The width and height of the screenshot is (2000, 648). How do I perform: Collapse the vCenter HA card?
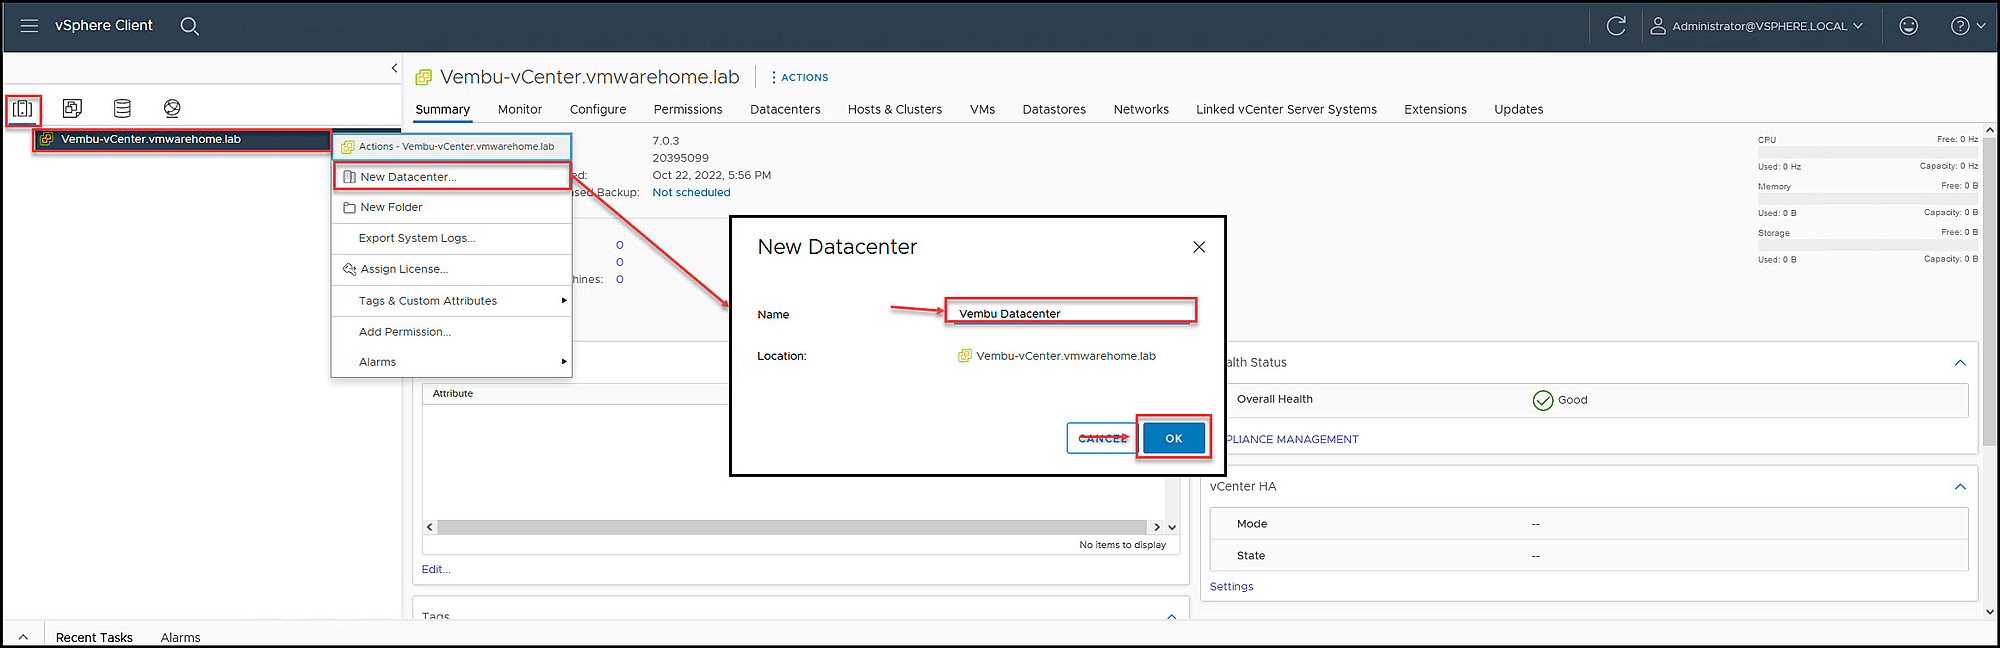[1960, 487]
